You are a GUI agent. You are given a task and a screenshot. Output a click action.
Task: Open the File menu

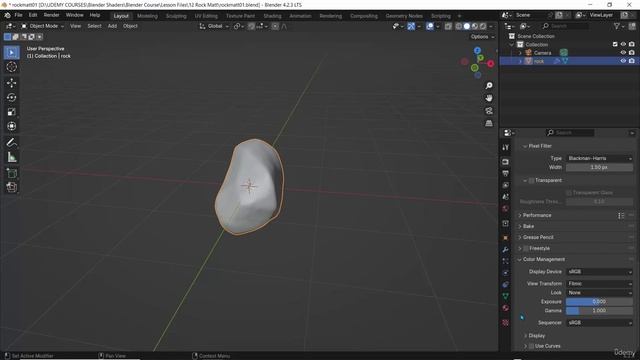point(18,15)
